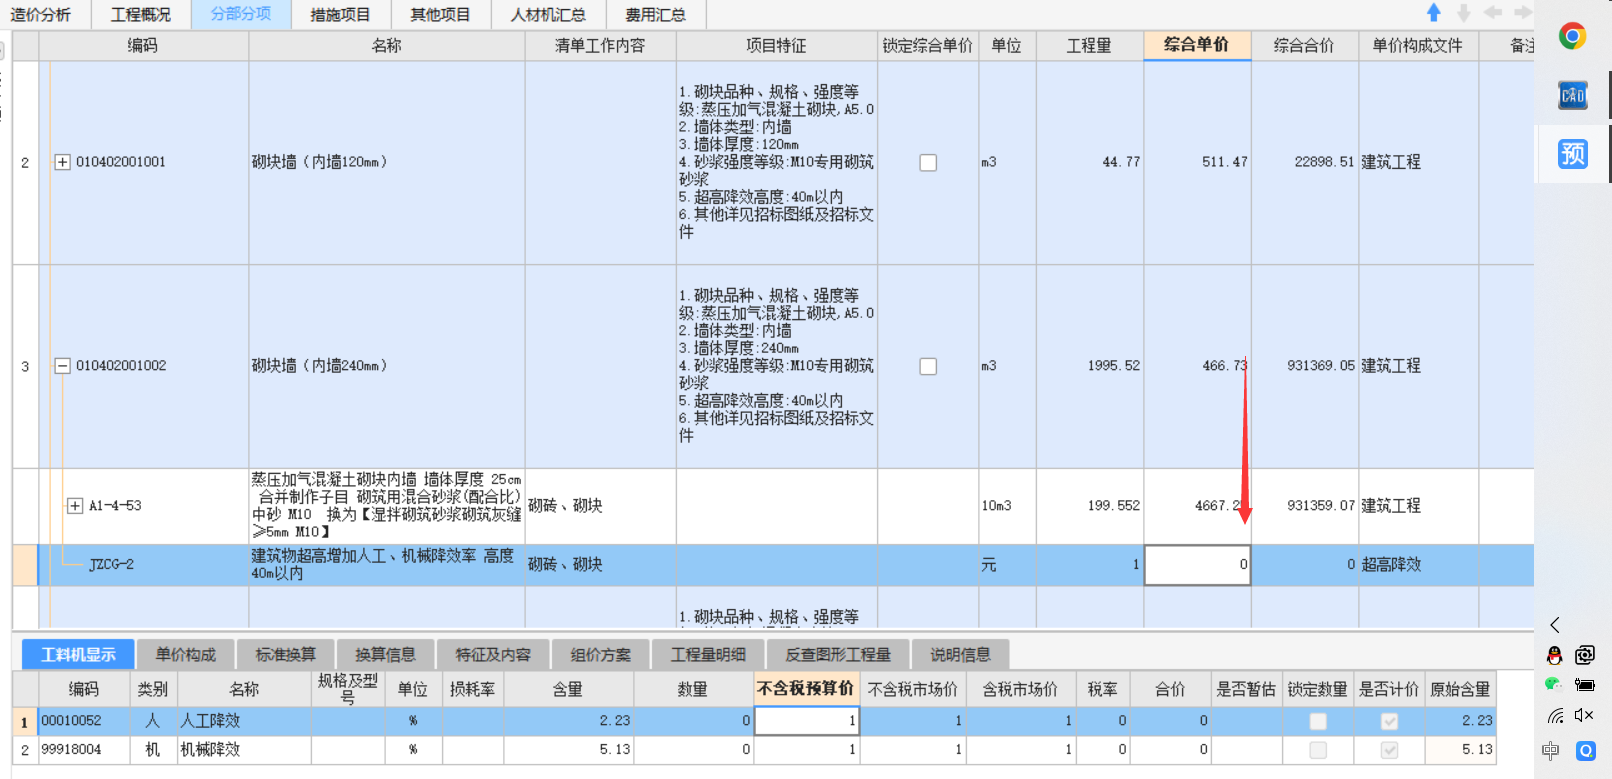This screenshot has width=1612, height=779.
Task: Tick lock unit price checkbox for 010402001001
Action: point(928,162)
